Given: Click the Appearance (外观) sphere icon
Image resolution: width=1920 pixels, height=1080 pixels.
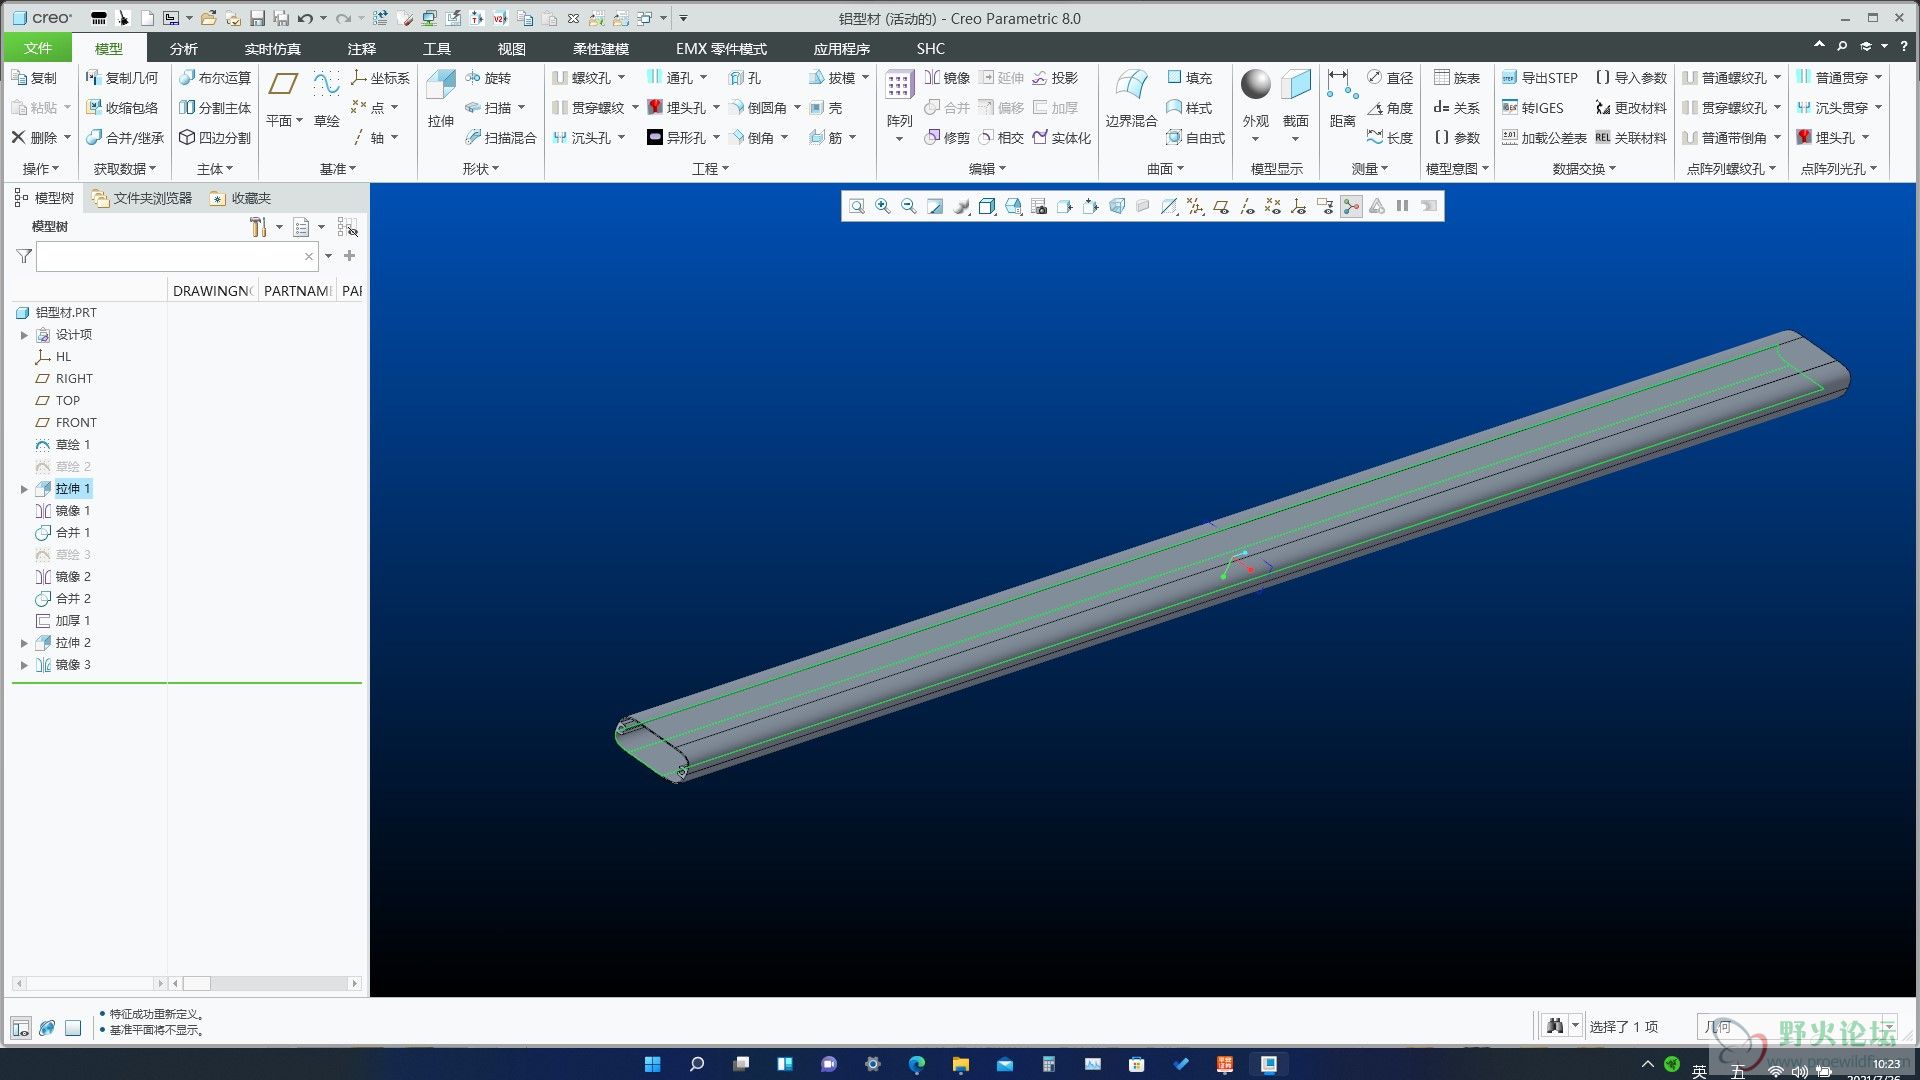Looking at the screenshot, I should 1255,85.
